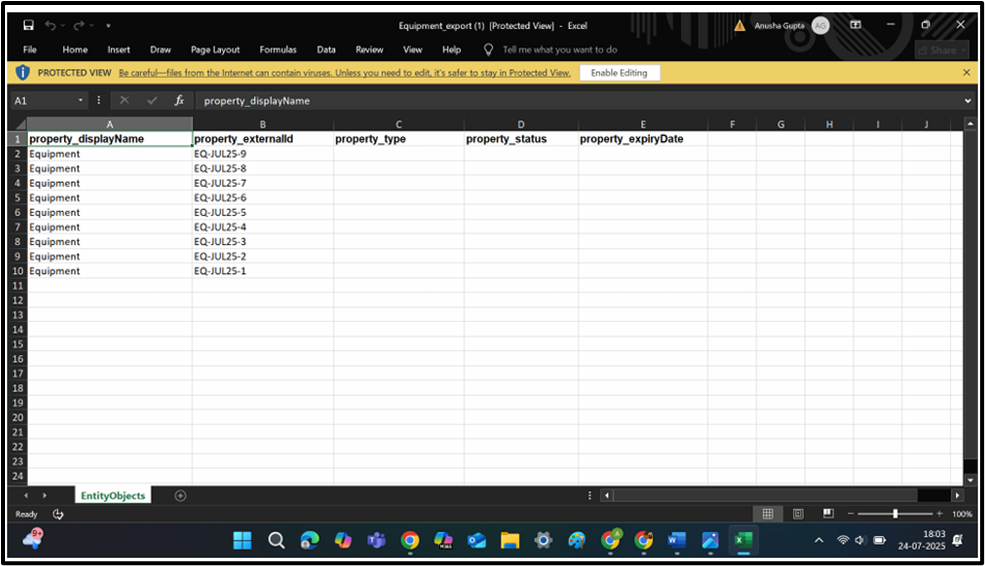
Task: Undo the last action
Action: 50,25
